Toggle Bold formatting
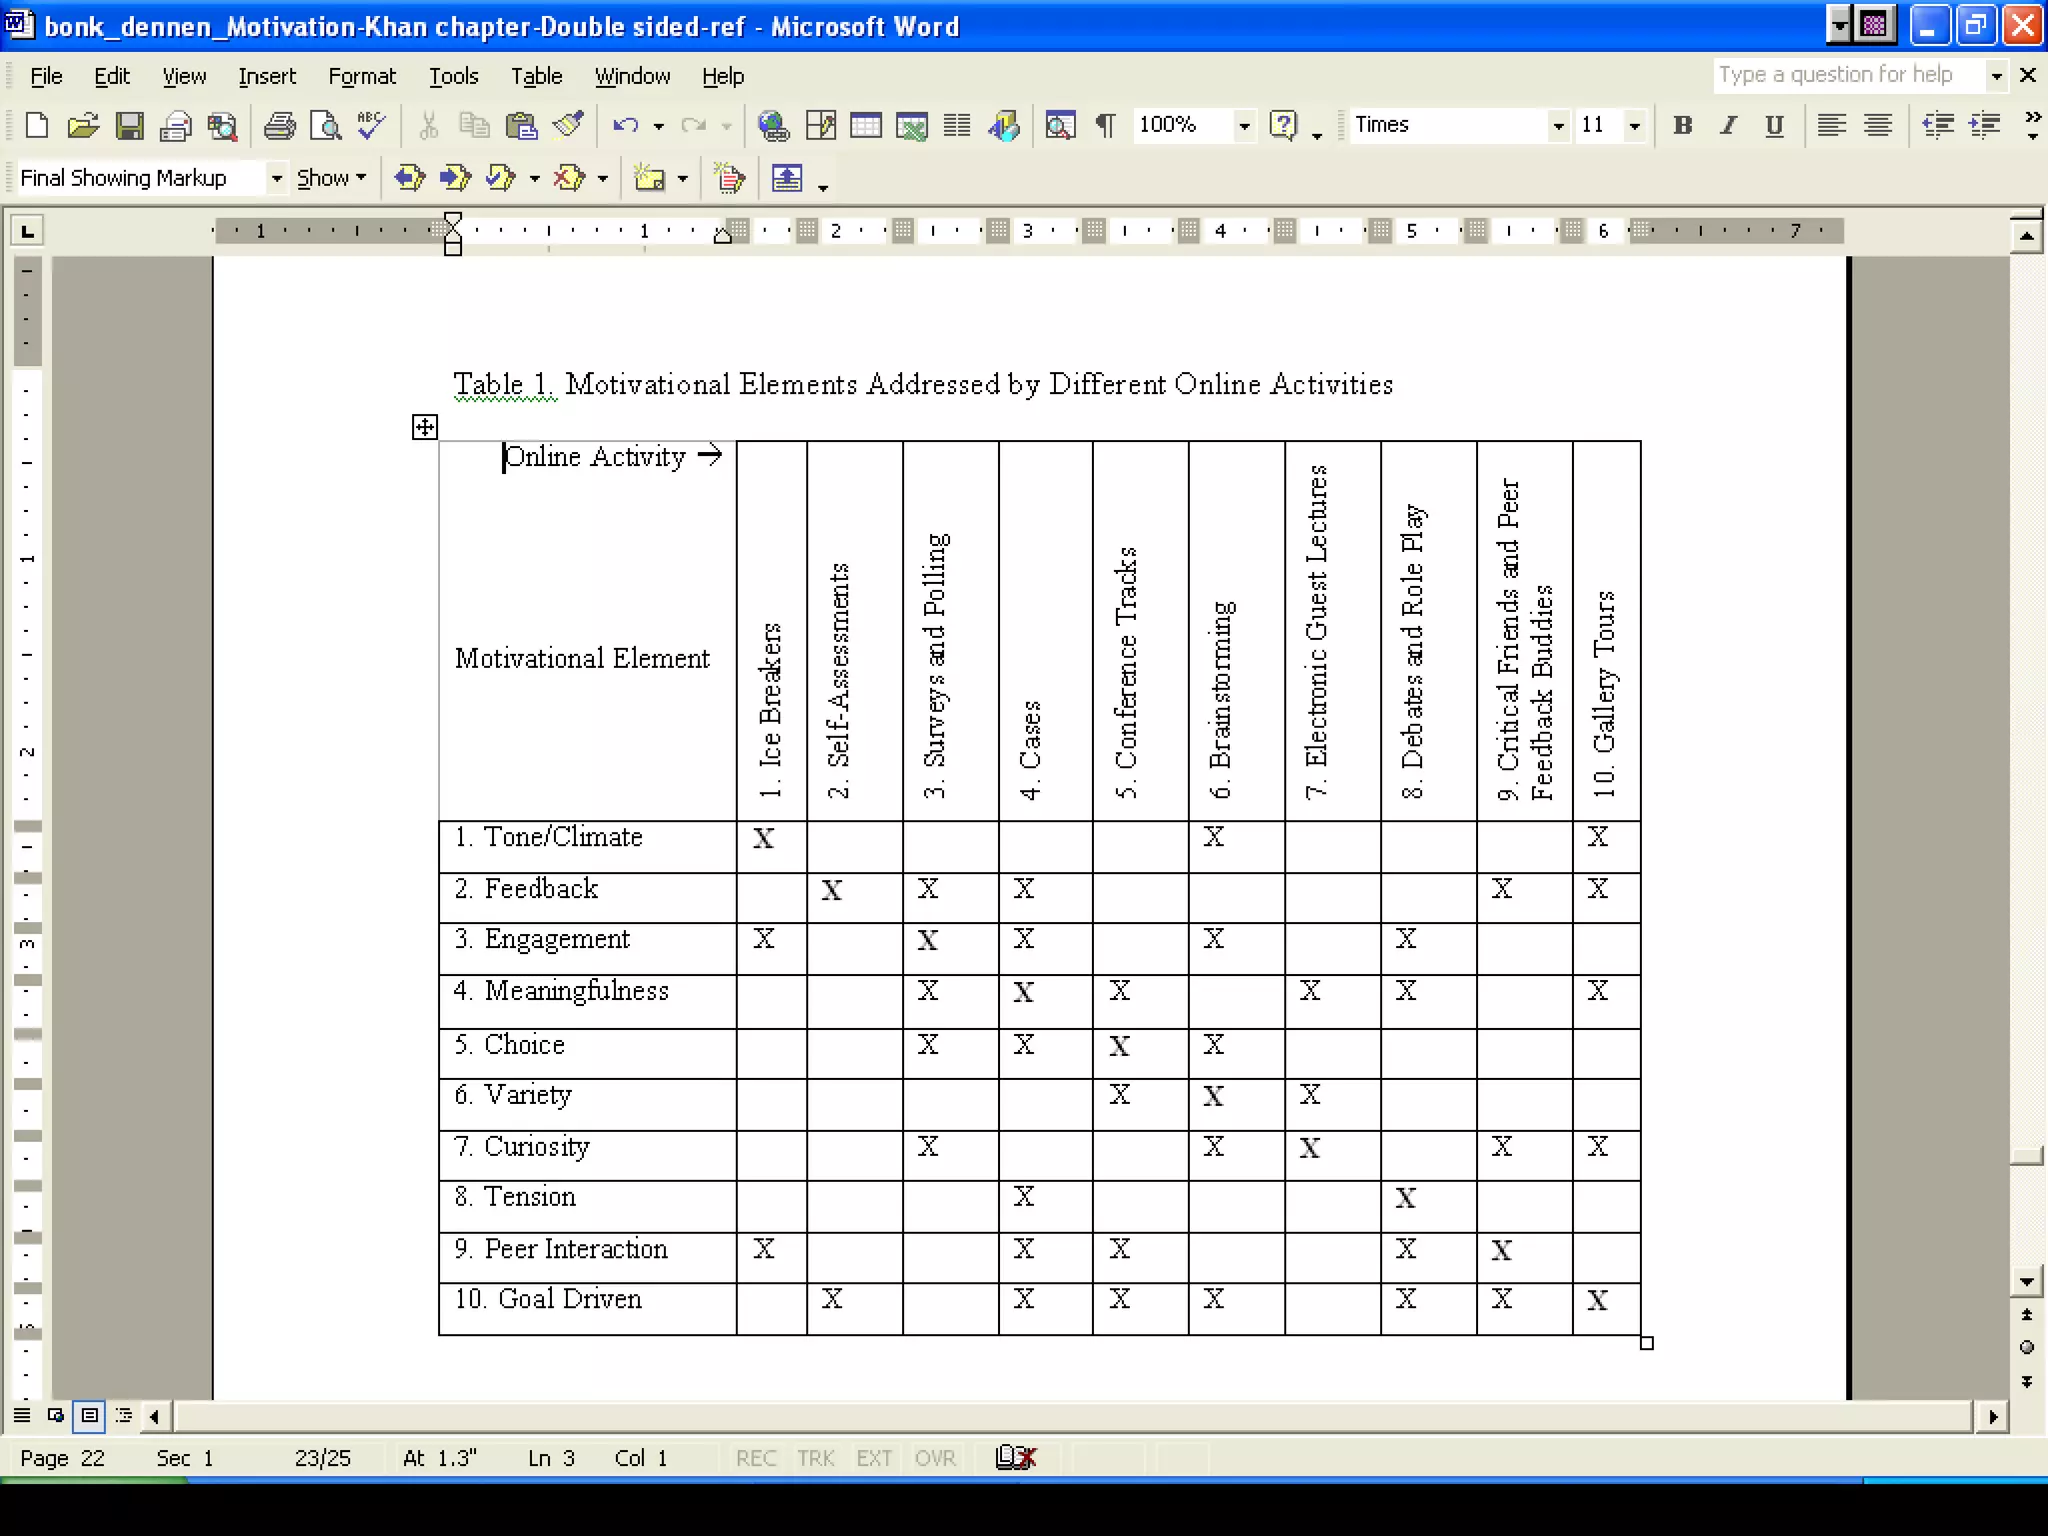Screen dimensions: 2048x1536 tap(1682, 125)
